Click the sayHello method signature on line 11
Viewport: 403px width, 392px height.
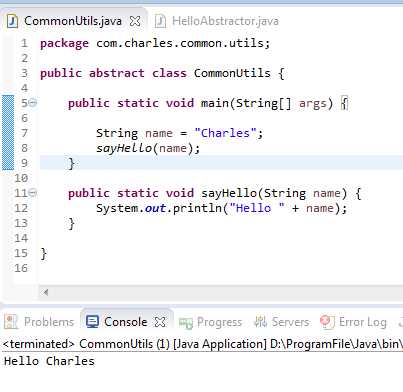[215, 193]
